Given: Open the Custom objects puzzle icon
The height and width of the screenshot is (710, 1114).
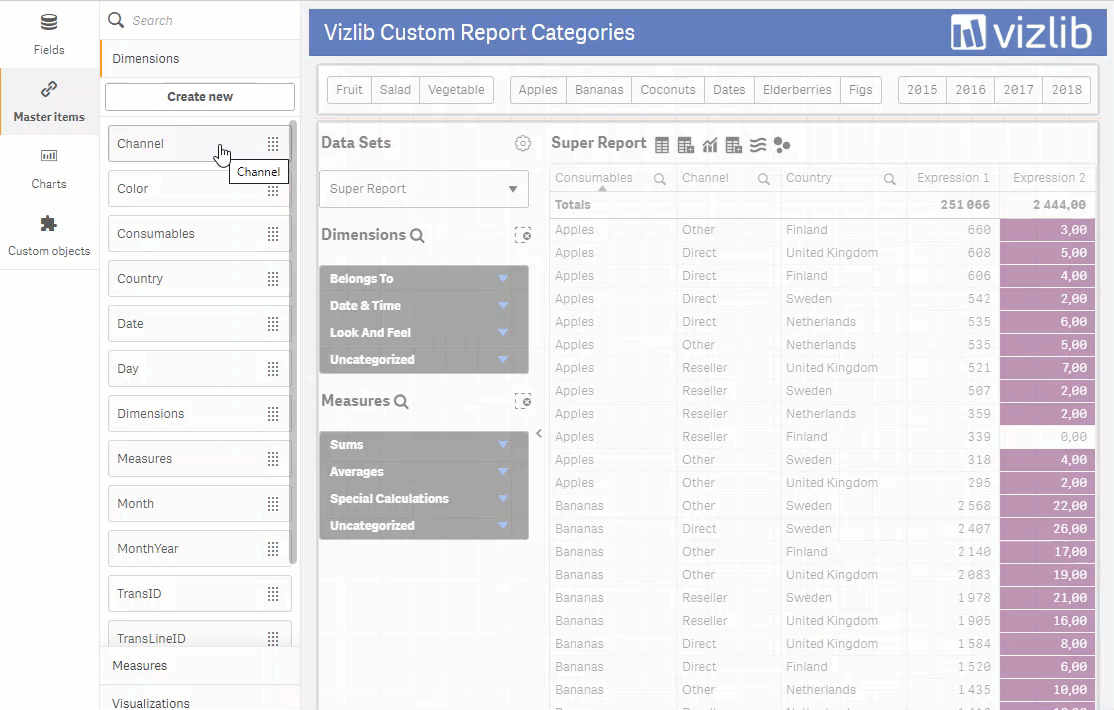Looking at the screenshot, I should [x=48, y=223].
